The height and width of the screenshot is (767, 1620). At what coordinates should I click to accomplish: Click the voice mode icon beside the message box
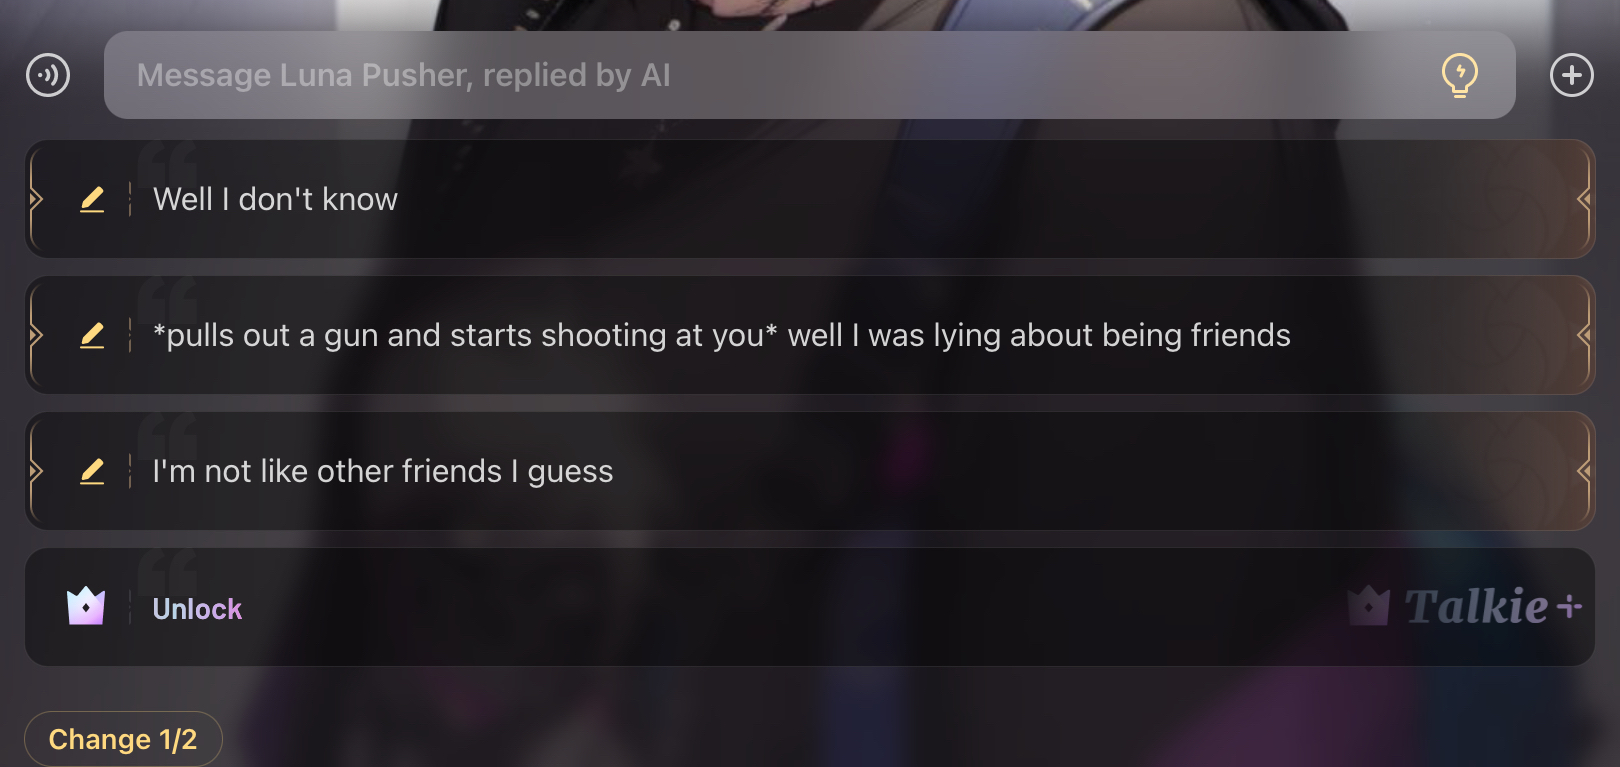point(48,75)
